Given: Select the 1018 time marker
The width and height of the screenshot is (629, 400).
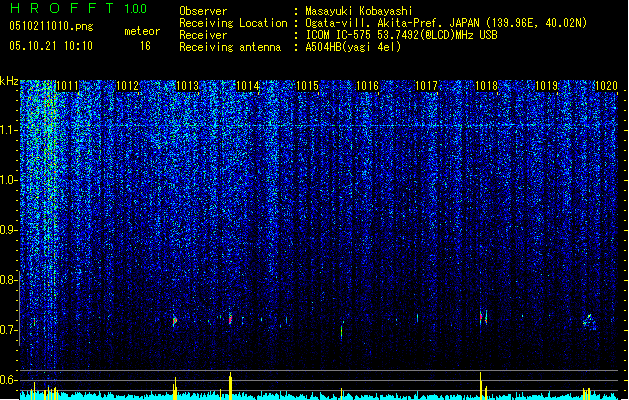Looking at the screenshot, I should [x=486, y=86].
